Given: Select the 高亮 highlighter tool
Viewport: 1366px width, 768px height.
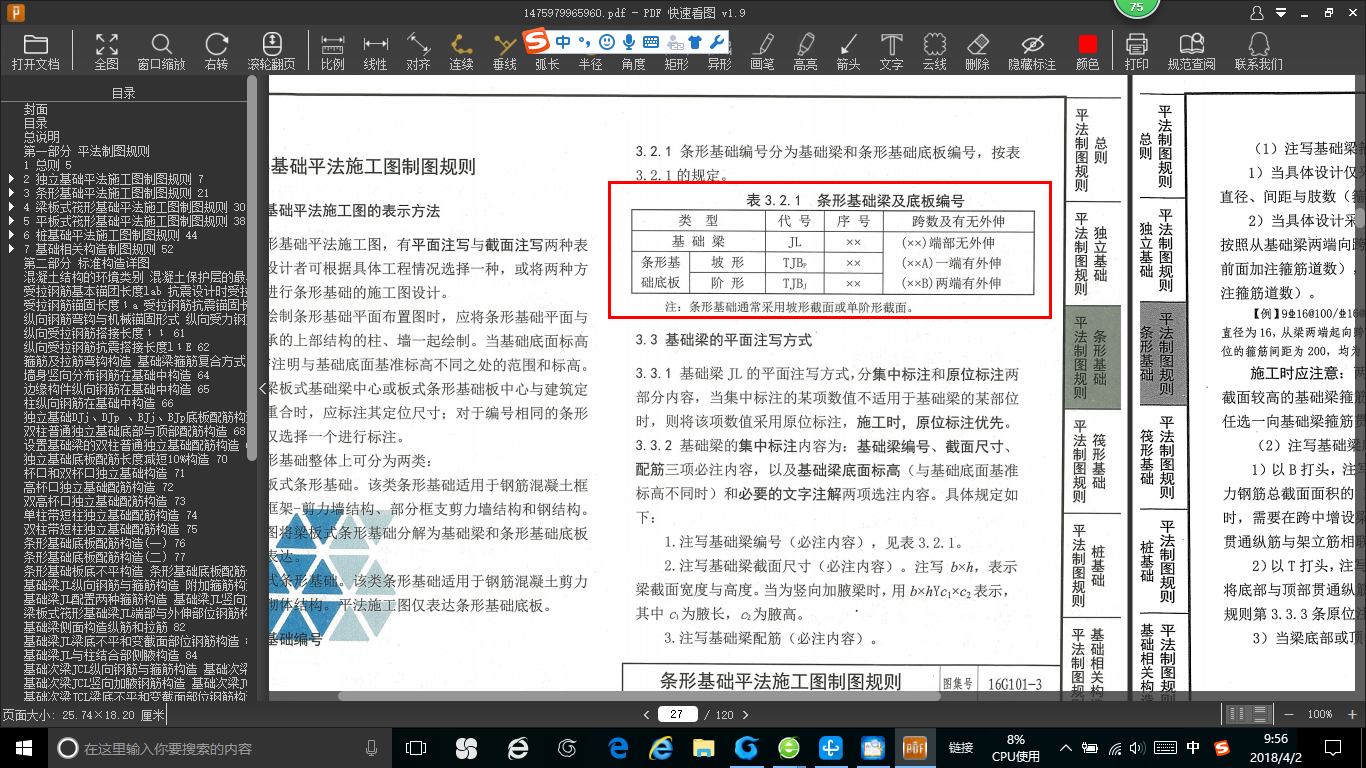Looking at the screenshot, I should (805, 52).
